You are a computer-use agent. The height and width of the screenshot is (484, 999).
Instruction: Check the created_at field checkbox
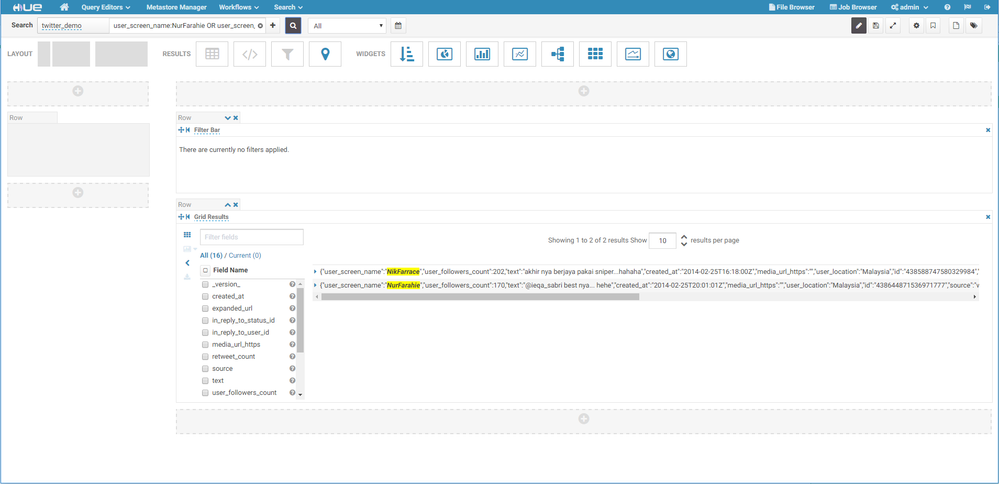pos(205,297)
